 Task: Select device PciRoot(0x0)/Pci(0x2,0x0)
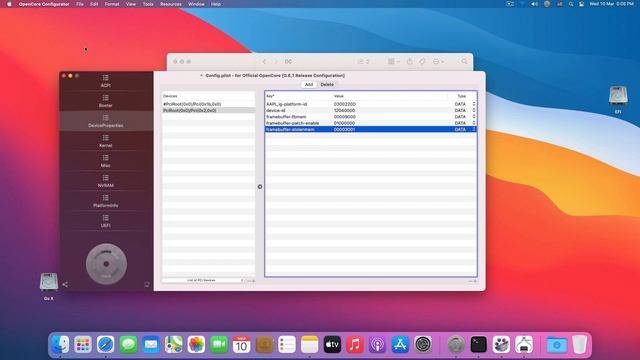click(209, 110)
